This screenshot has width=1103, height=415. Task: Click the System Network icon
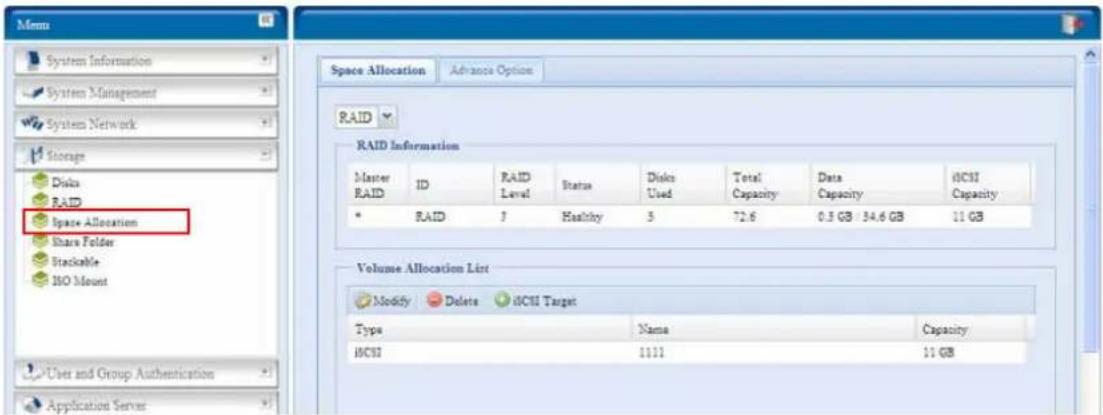pyautogui.click(x=32, y=124)
